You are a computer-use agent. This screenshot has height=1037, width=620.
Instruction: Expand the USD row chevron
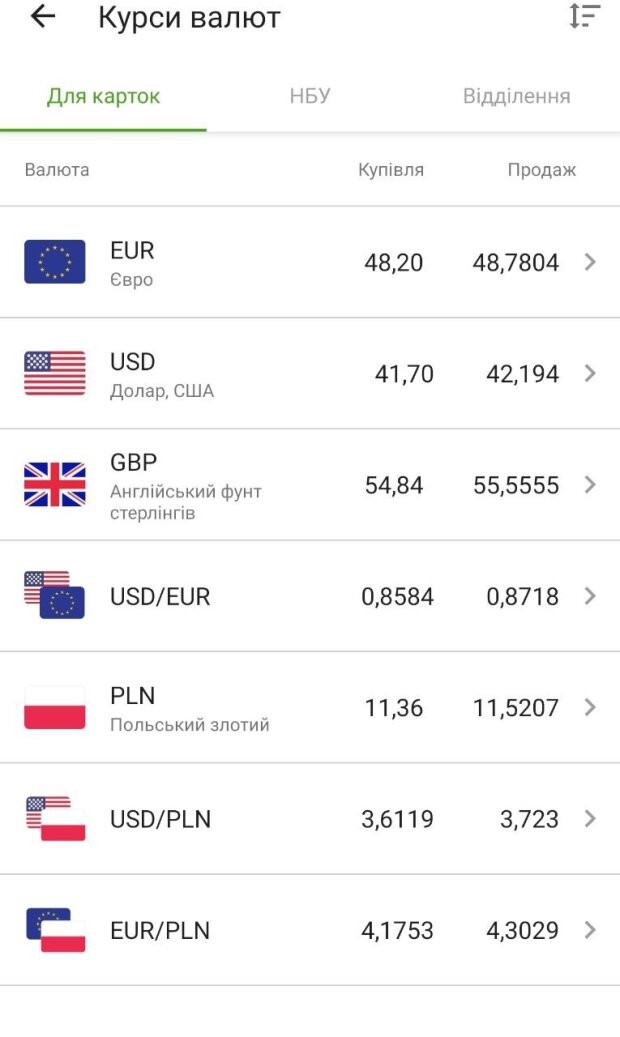point(590,374)
